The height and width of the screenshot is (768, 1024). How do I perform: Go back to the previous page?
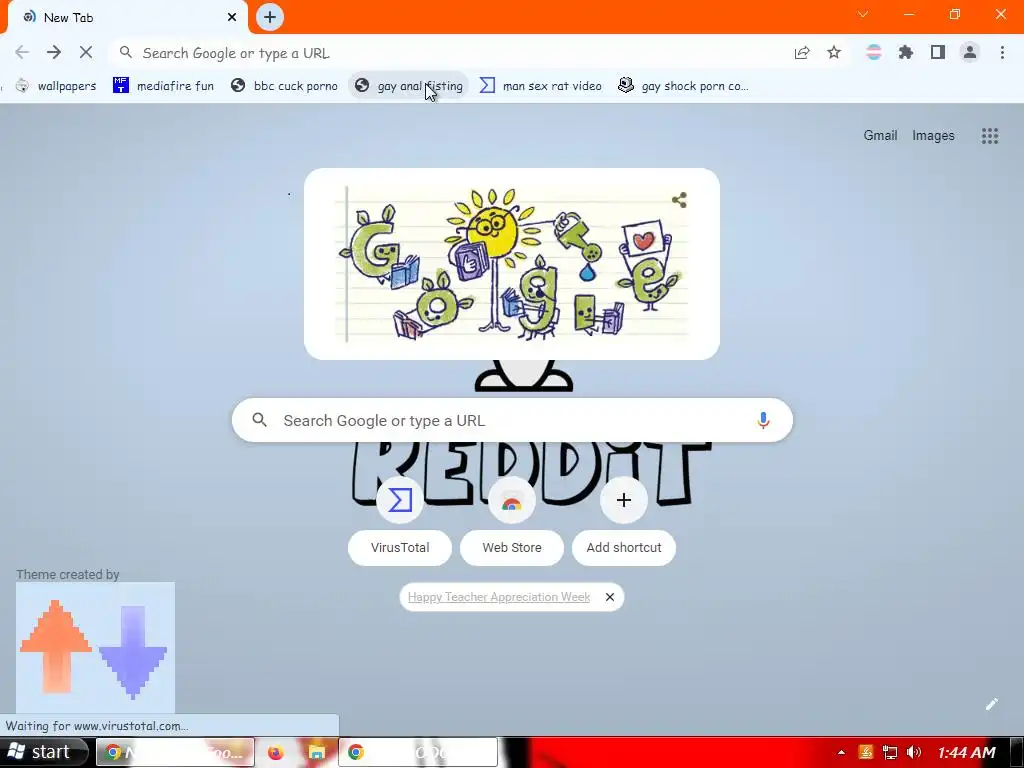pyautogui.click(x=22, y=52)
